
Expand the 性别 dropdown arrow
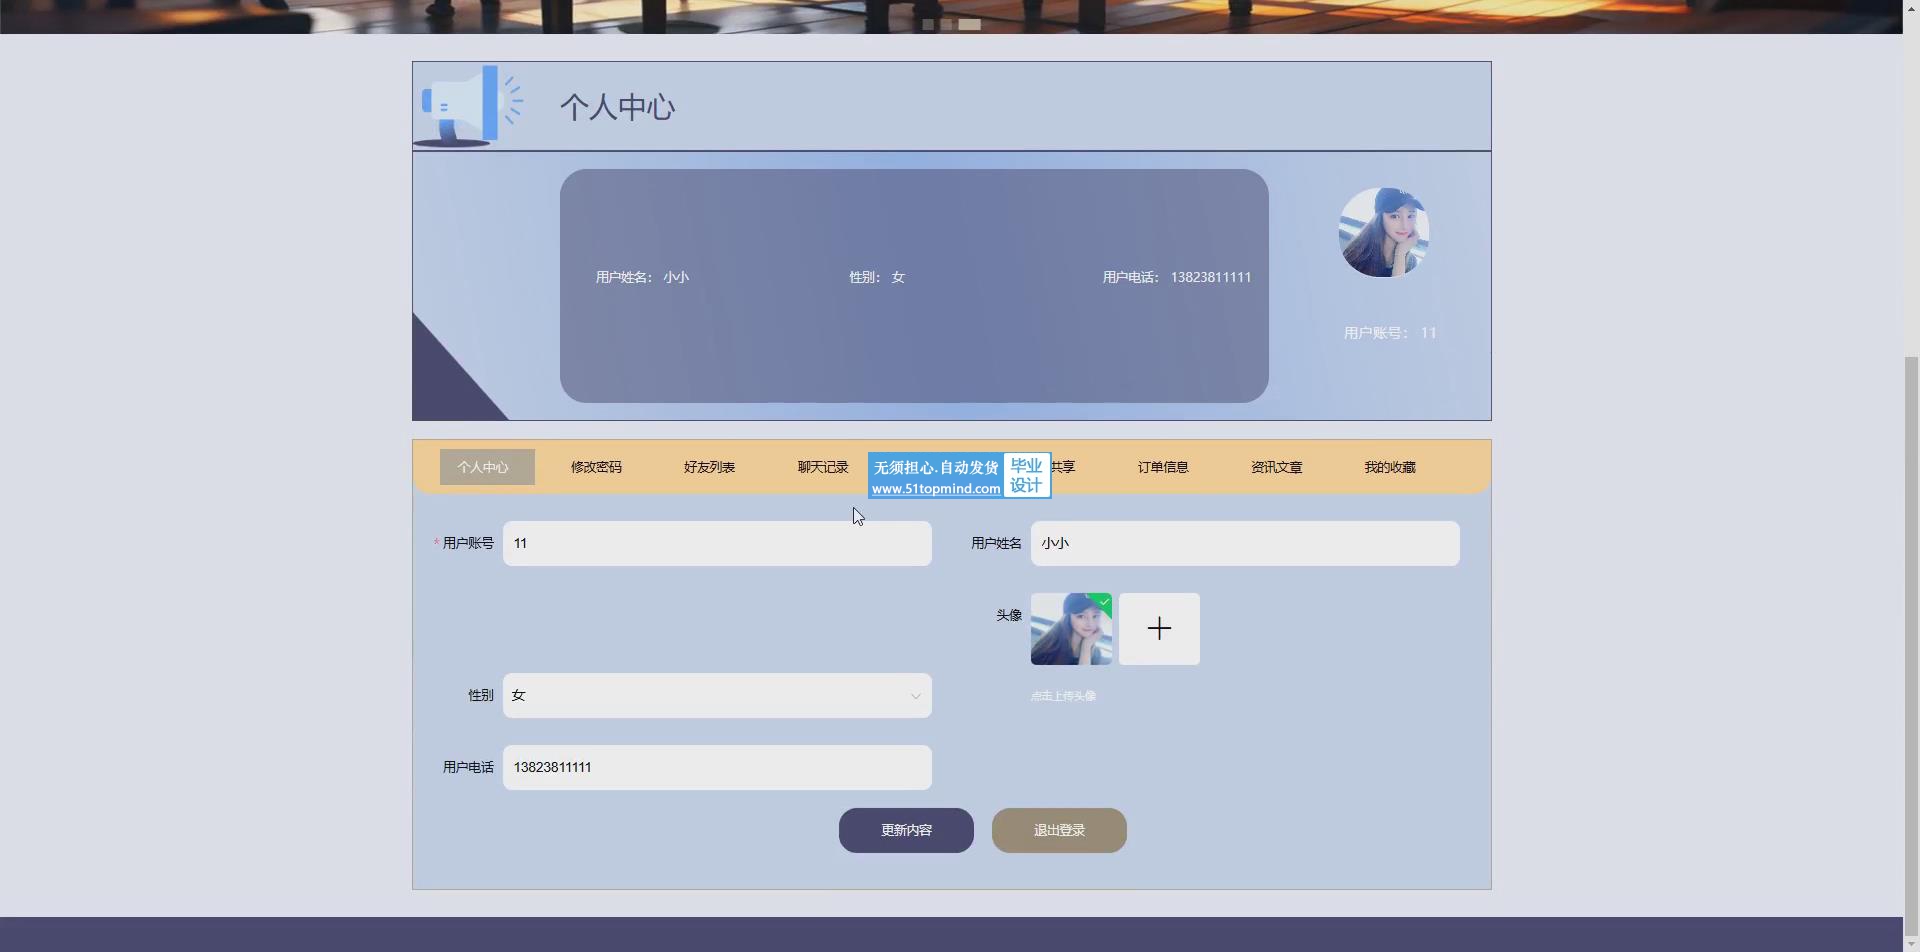pyautogui.click(x=915, y=696)
